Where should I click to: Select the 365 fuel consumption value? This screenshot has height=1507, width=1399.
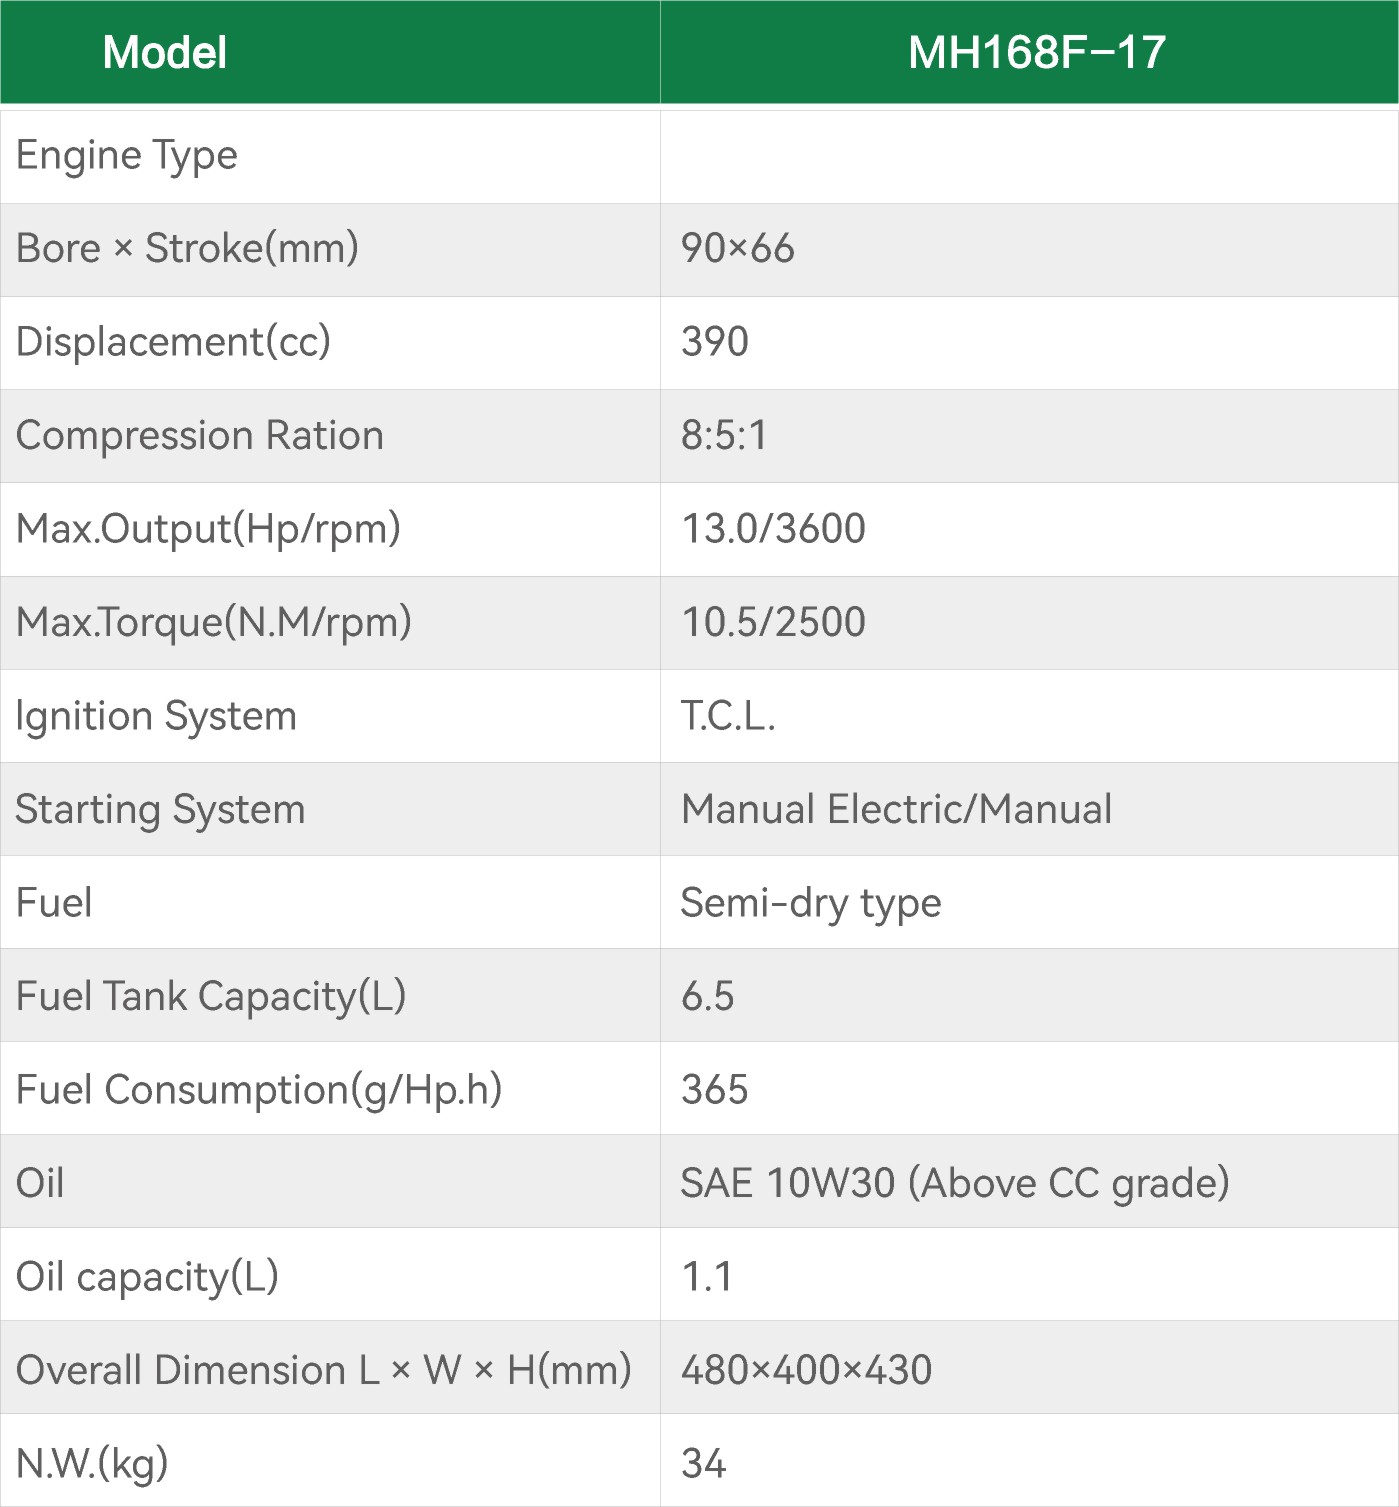coord(714,1090)
